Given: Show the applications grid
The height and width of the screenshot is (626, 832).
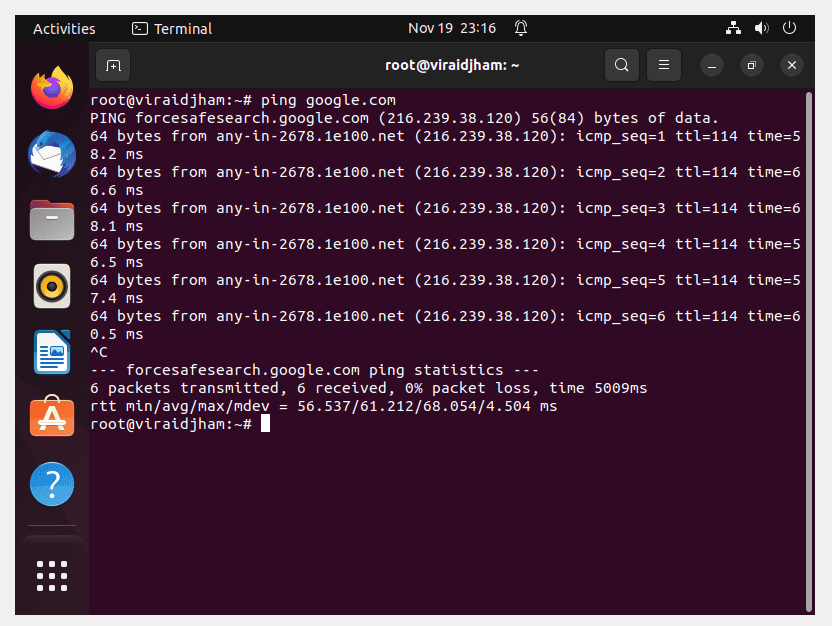Looking at the screenshot, I should tap(52, 576).
